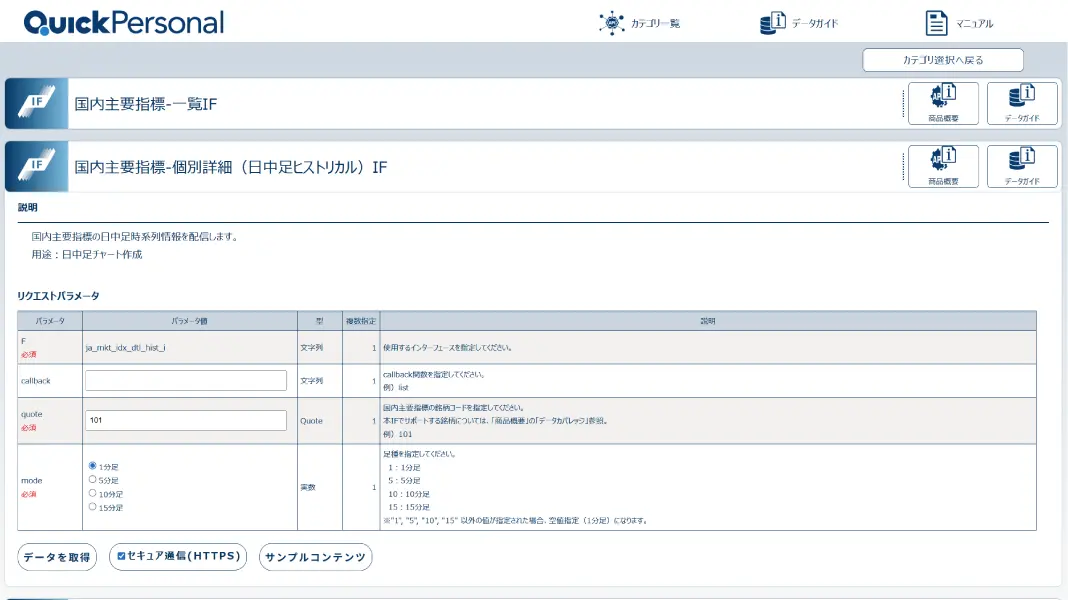Focus the callback input field
The width and height of the screenshot is (1068, 600).
186,381
